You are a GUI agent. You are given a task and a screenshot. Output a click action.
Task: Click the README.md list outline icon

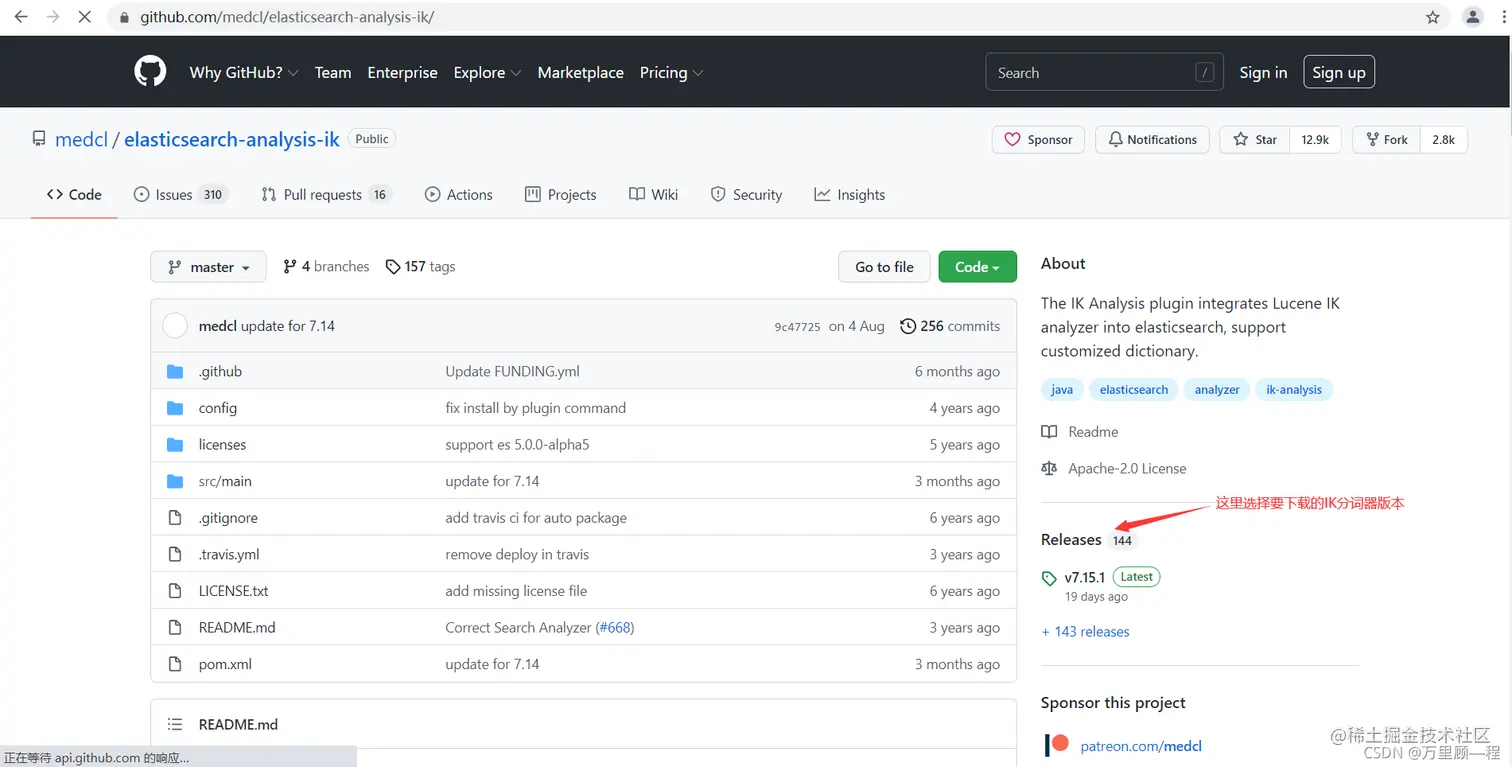(175, 724)
